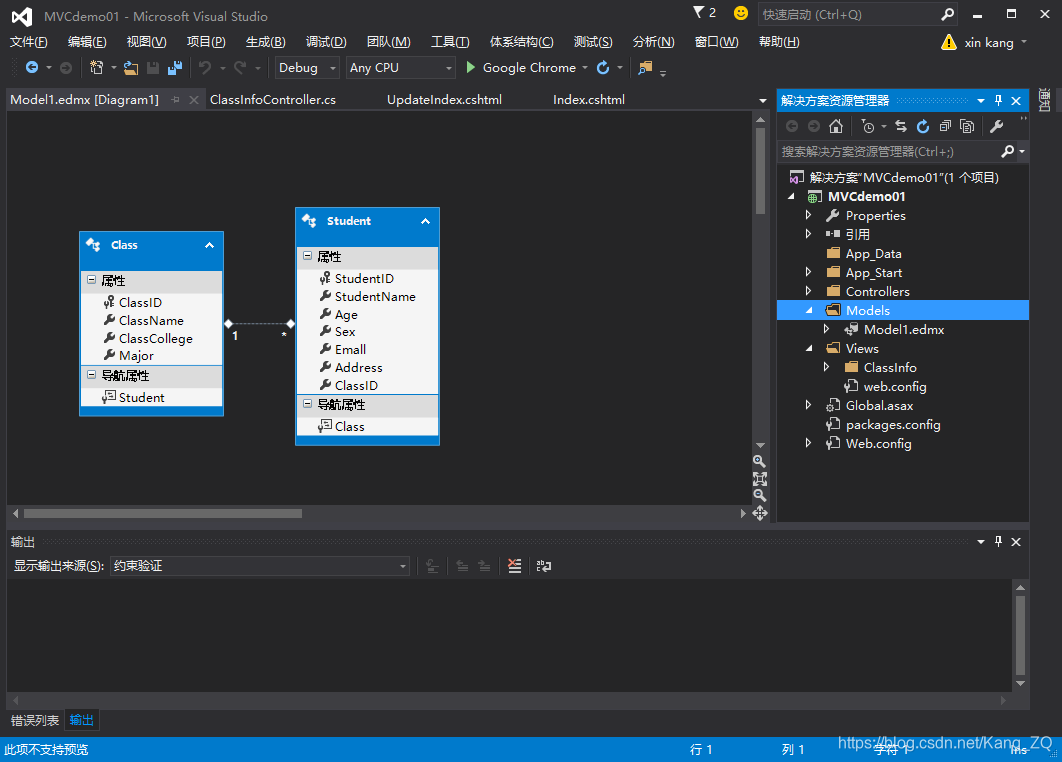This screenshot has height=762, width=1062.
Task: Open the open-tabs overflow dropdown
Action: (x=763, y=101)
